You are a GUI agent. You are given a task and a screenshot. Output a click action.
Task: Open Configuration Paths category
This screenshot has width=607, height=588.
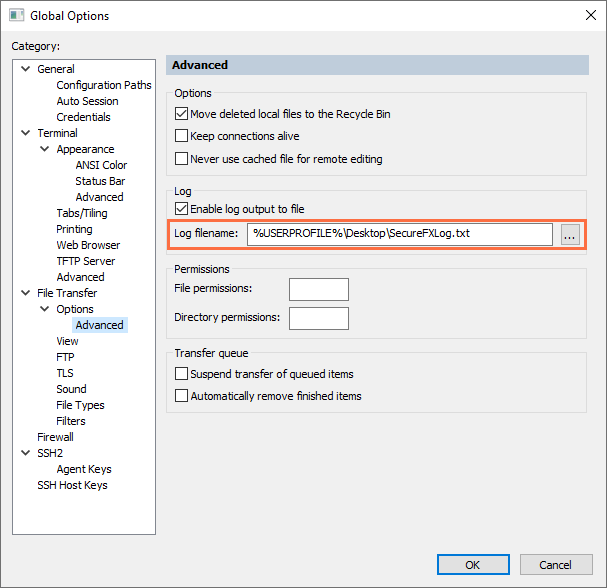(x=104, y=85)
